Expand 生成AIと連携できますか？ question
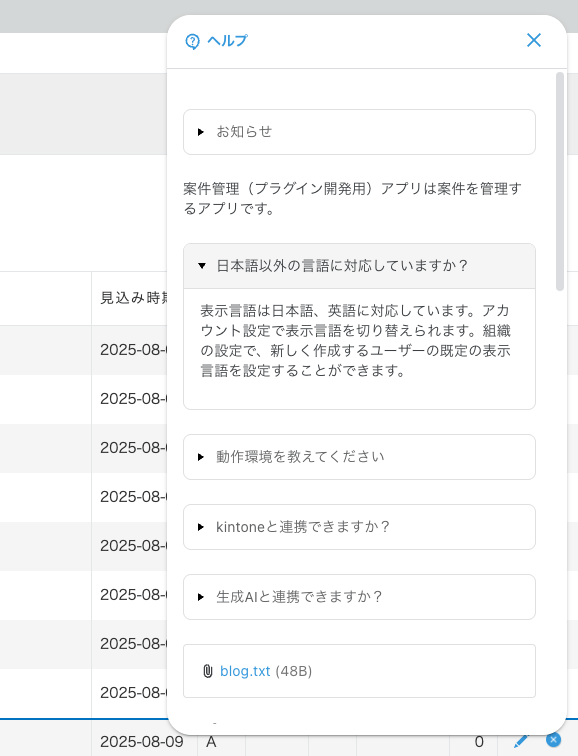 point(359,597)
